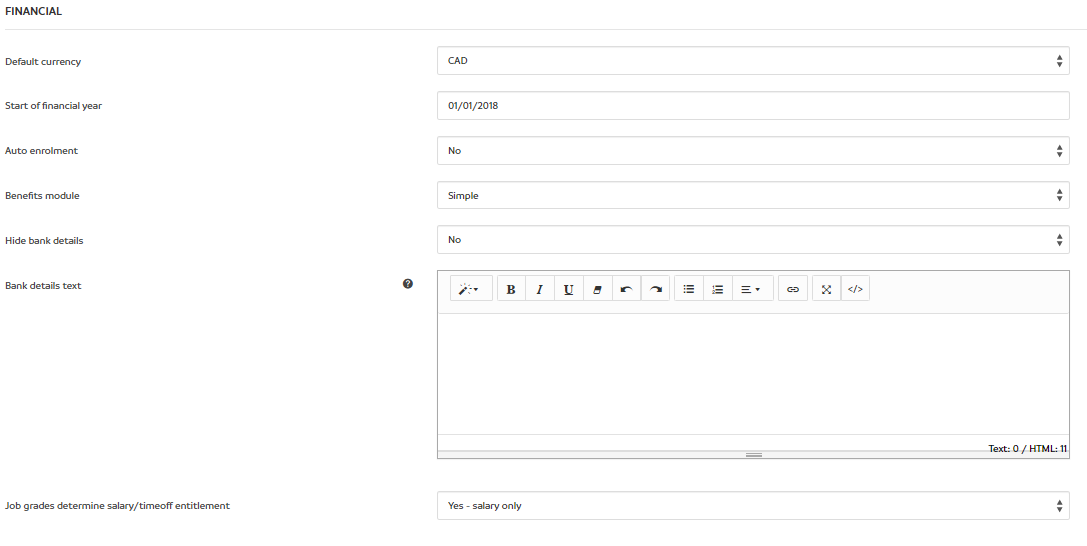Screen dimensions: 1087x546
Task: Toggle HTML code view
Action: 855,289
